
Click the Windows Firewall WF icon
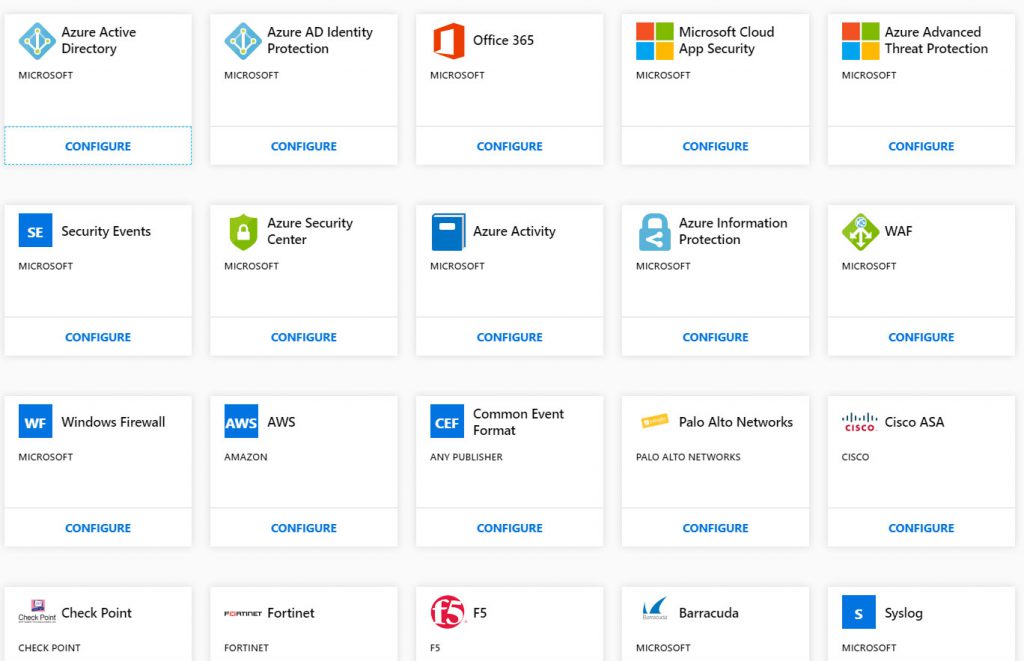35,421
